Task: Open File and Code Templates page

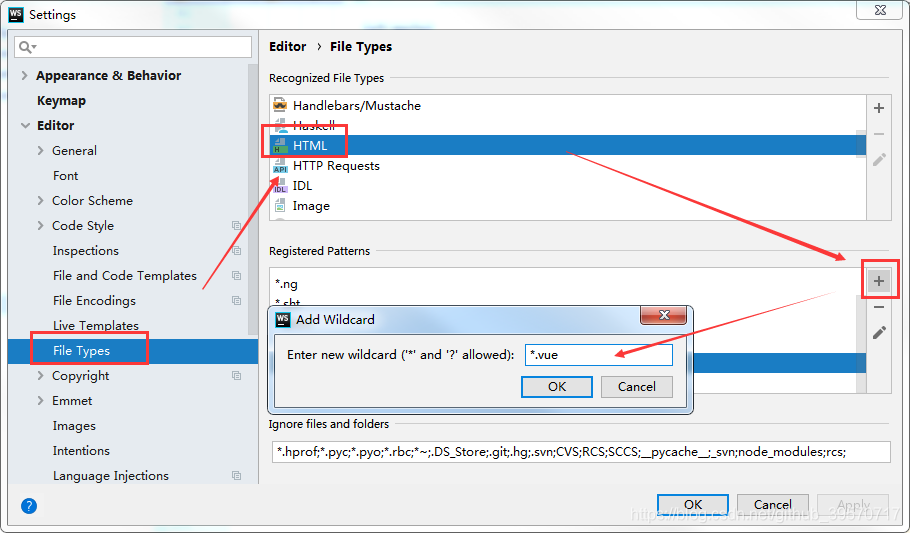Action: [124, 276]
